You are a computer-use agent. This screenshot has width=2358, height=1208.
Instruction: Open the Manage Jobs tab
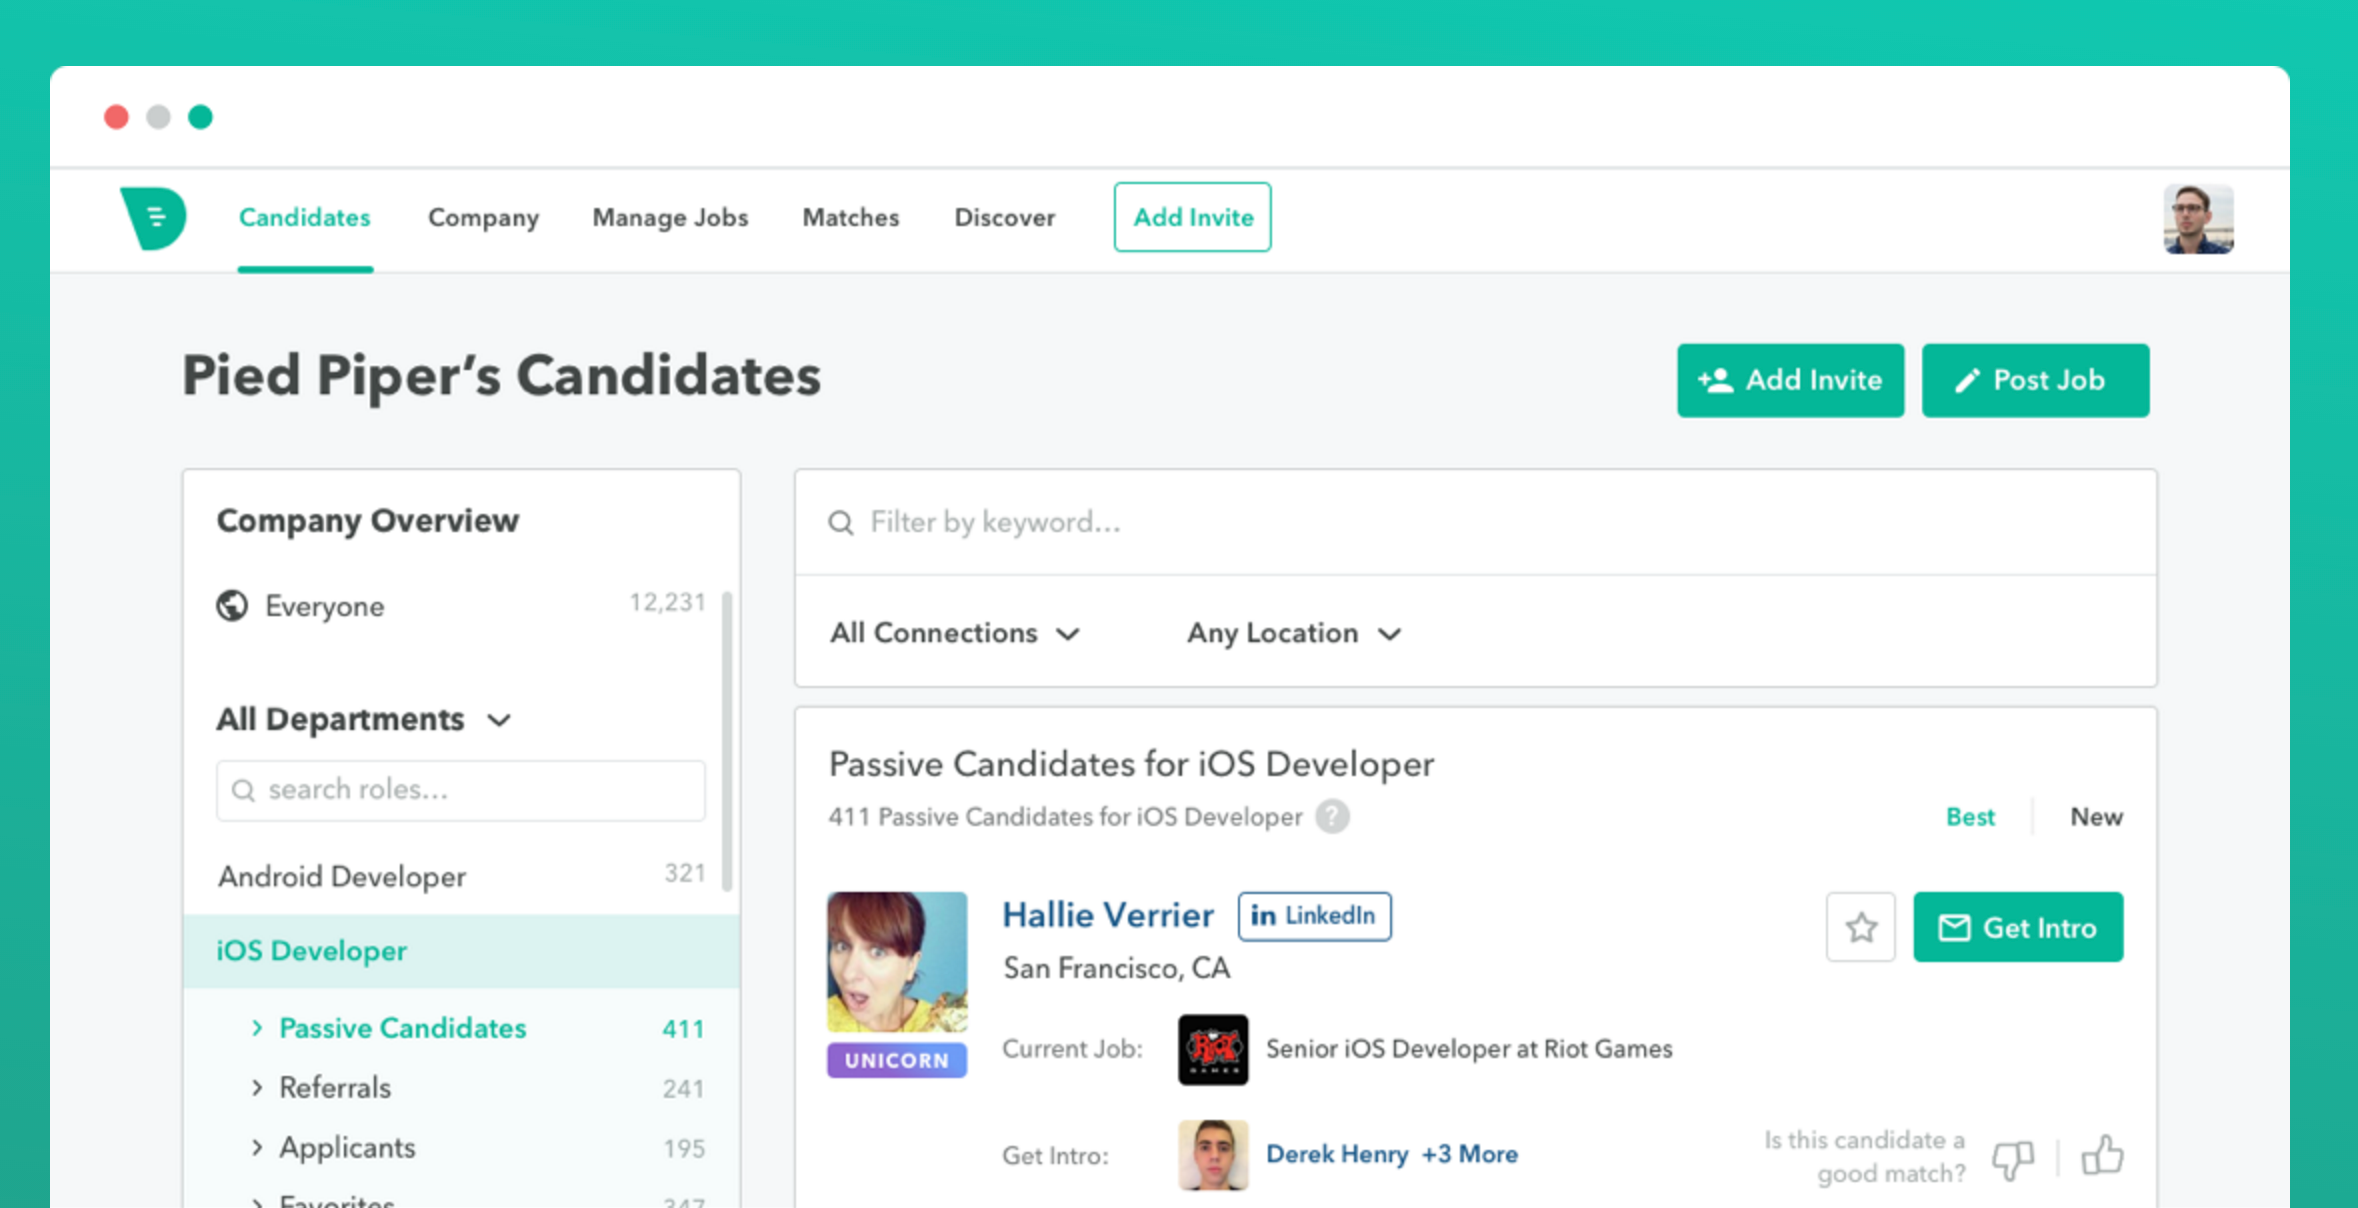pos(670,218)
